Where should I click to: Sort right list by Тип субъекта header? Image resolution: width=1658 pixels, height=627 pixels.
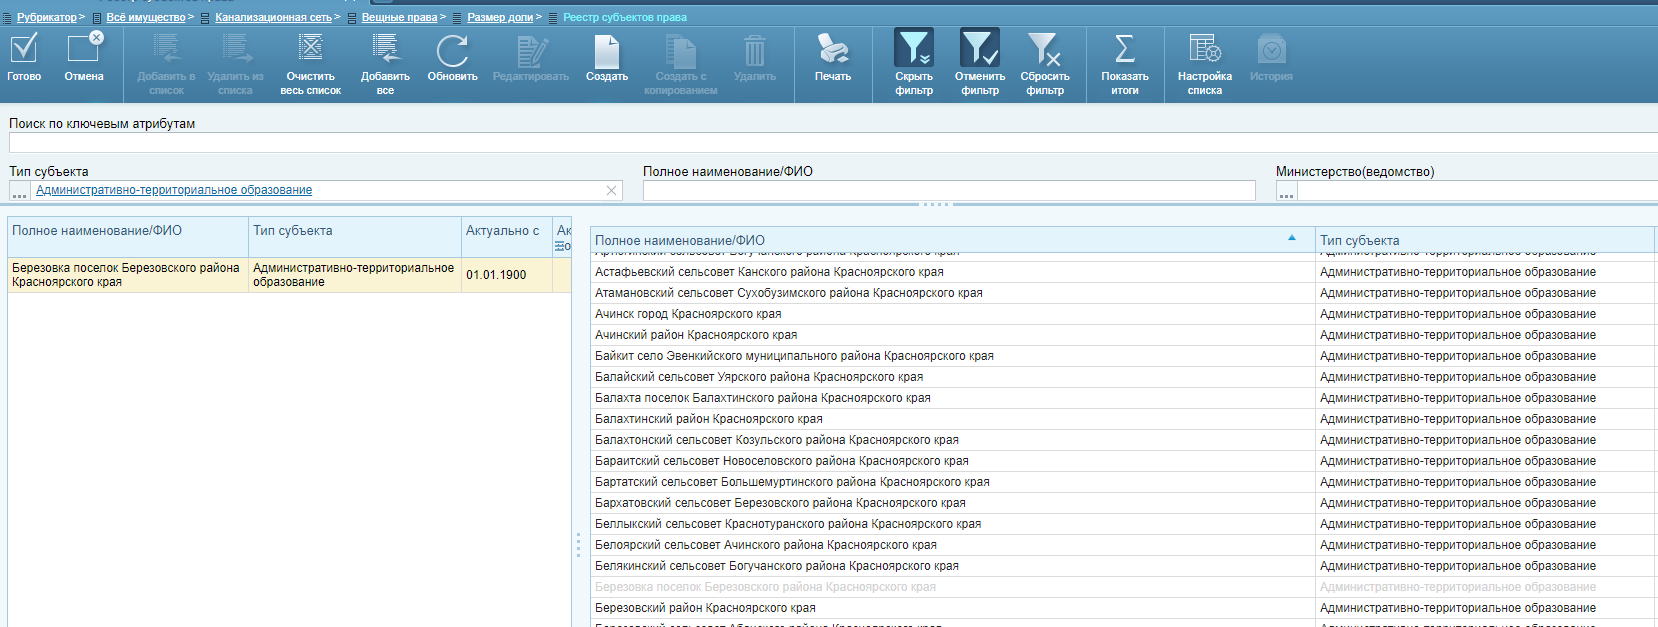[x=1485, y=240]
